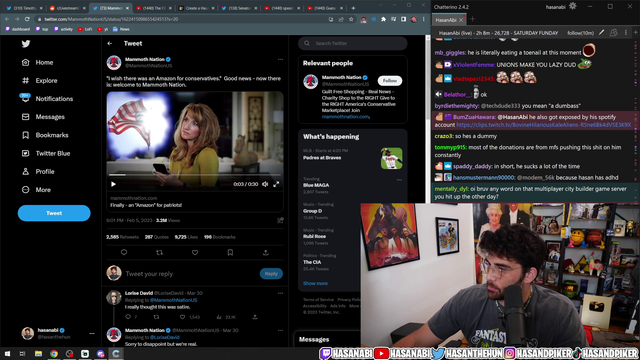Add a new Chatterino tab with plus
This screenshot has height=360, width=640.
[x=472, y=19]
